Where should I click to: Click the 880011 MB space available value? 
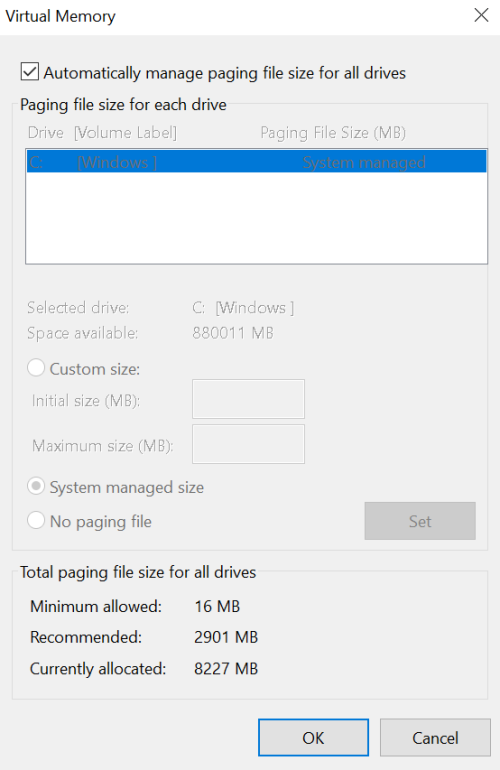pyautogui.click(x=233, y=333)
